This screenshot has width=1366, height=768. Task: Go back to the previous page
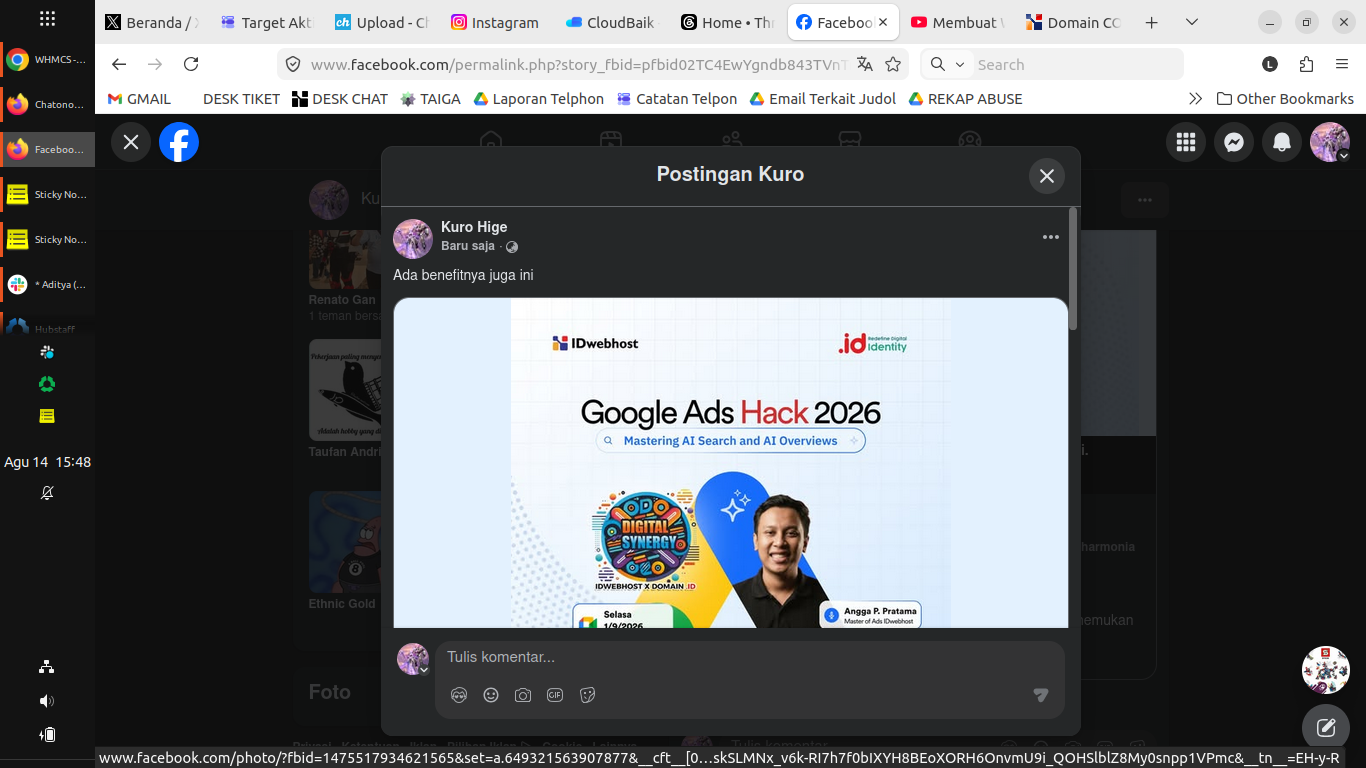119,64
